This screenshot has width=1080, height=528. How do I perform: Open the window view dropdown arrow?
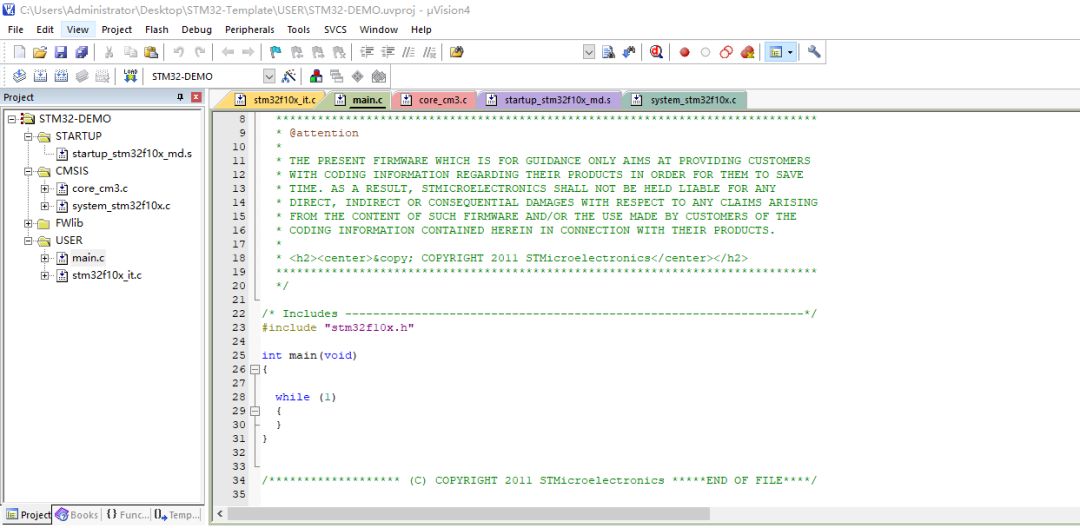point(791,52)
